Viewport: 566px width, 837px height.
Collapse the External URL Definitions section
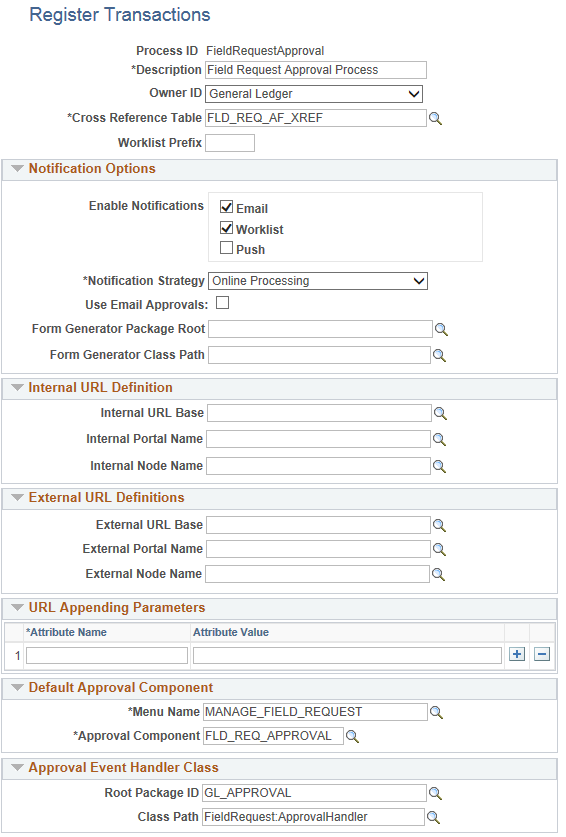click(x=18, y=498)
